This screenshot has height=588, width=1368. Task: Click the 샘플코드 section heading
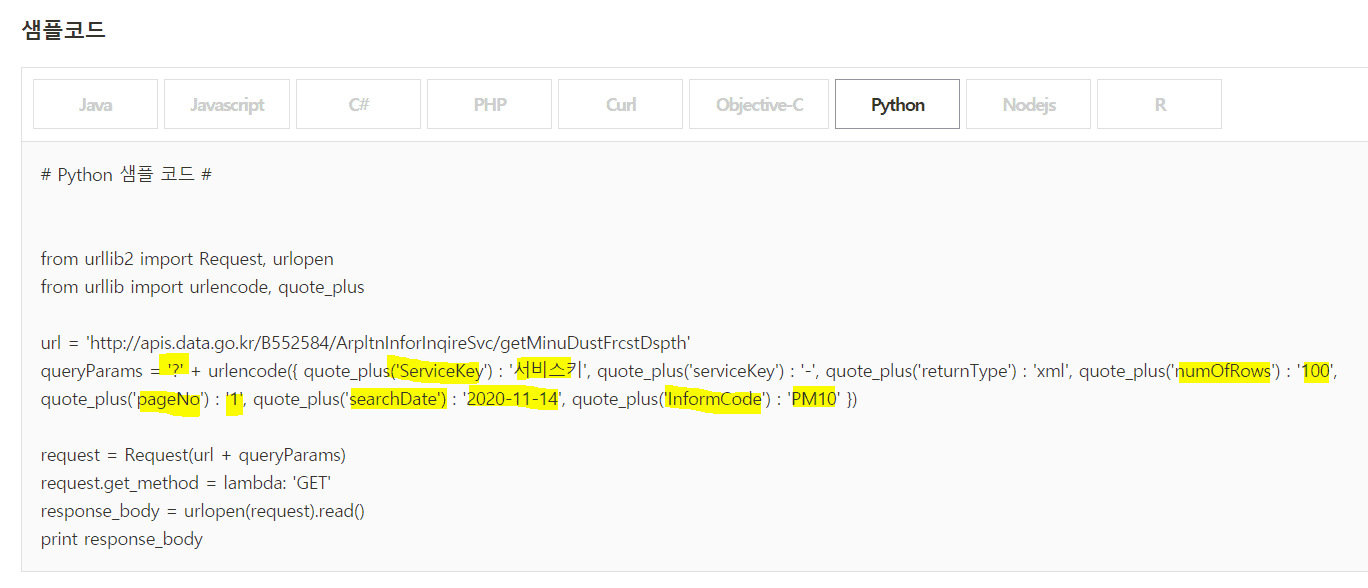tap(63, 29)
